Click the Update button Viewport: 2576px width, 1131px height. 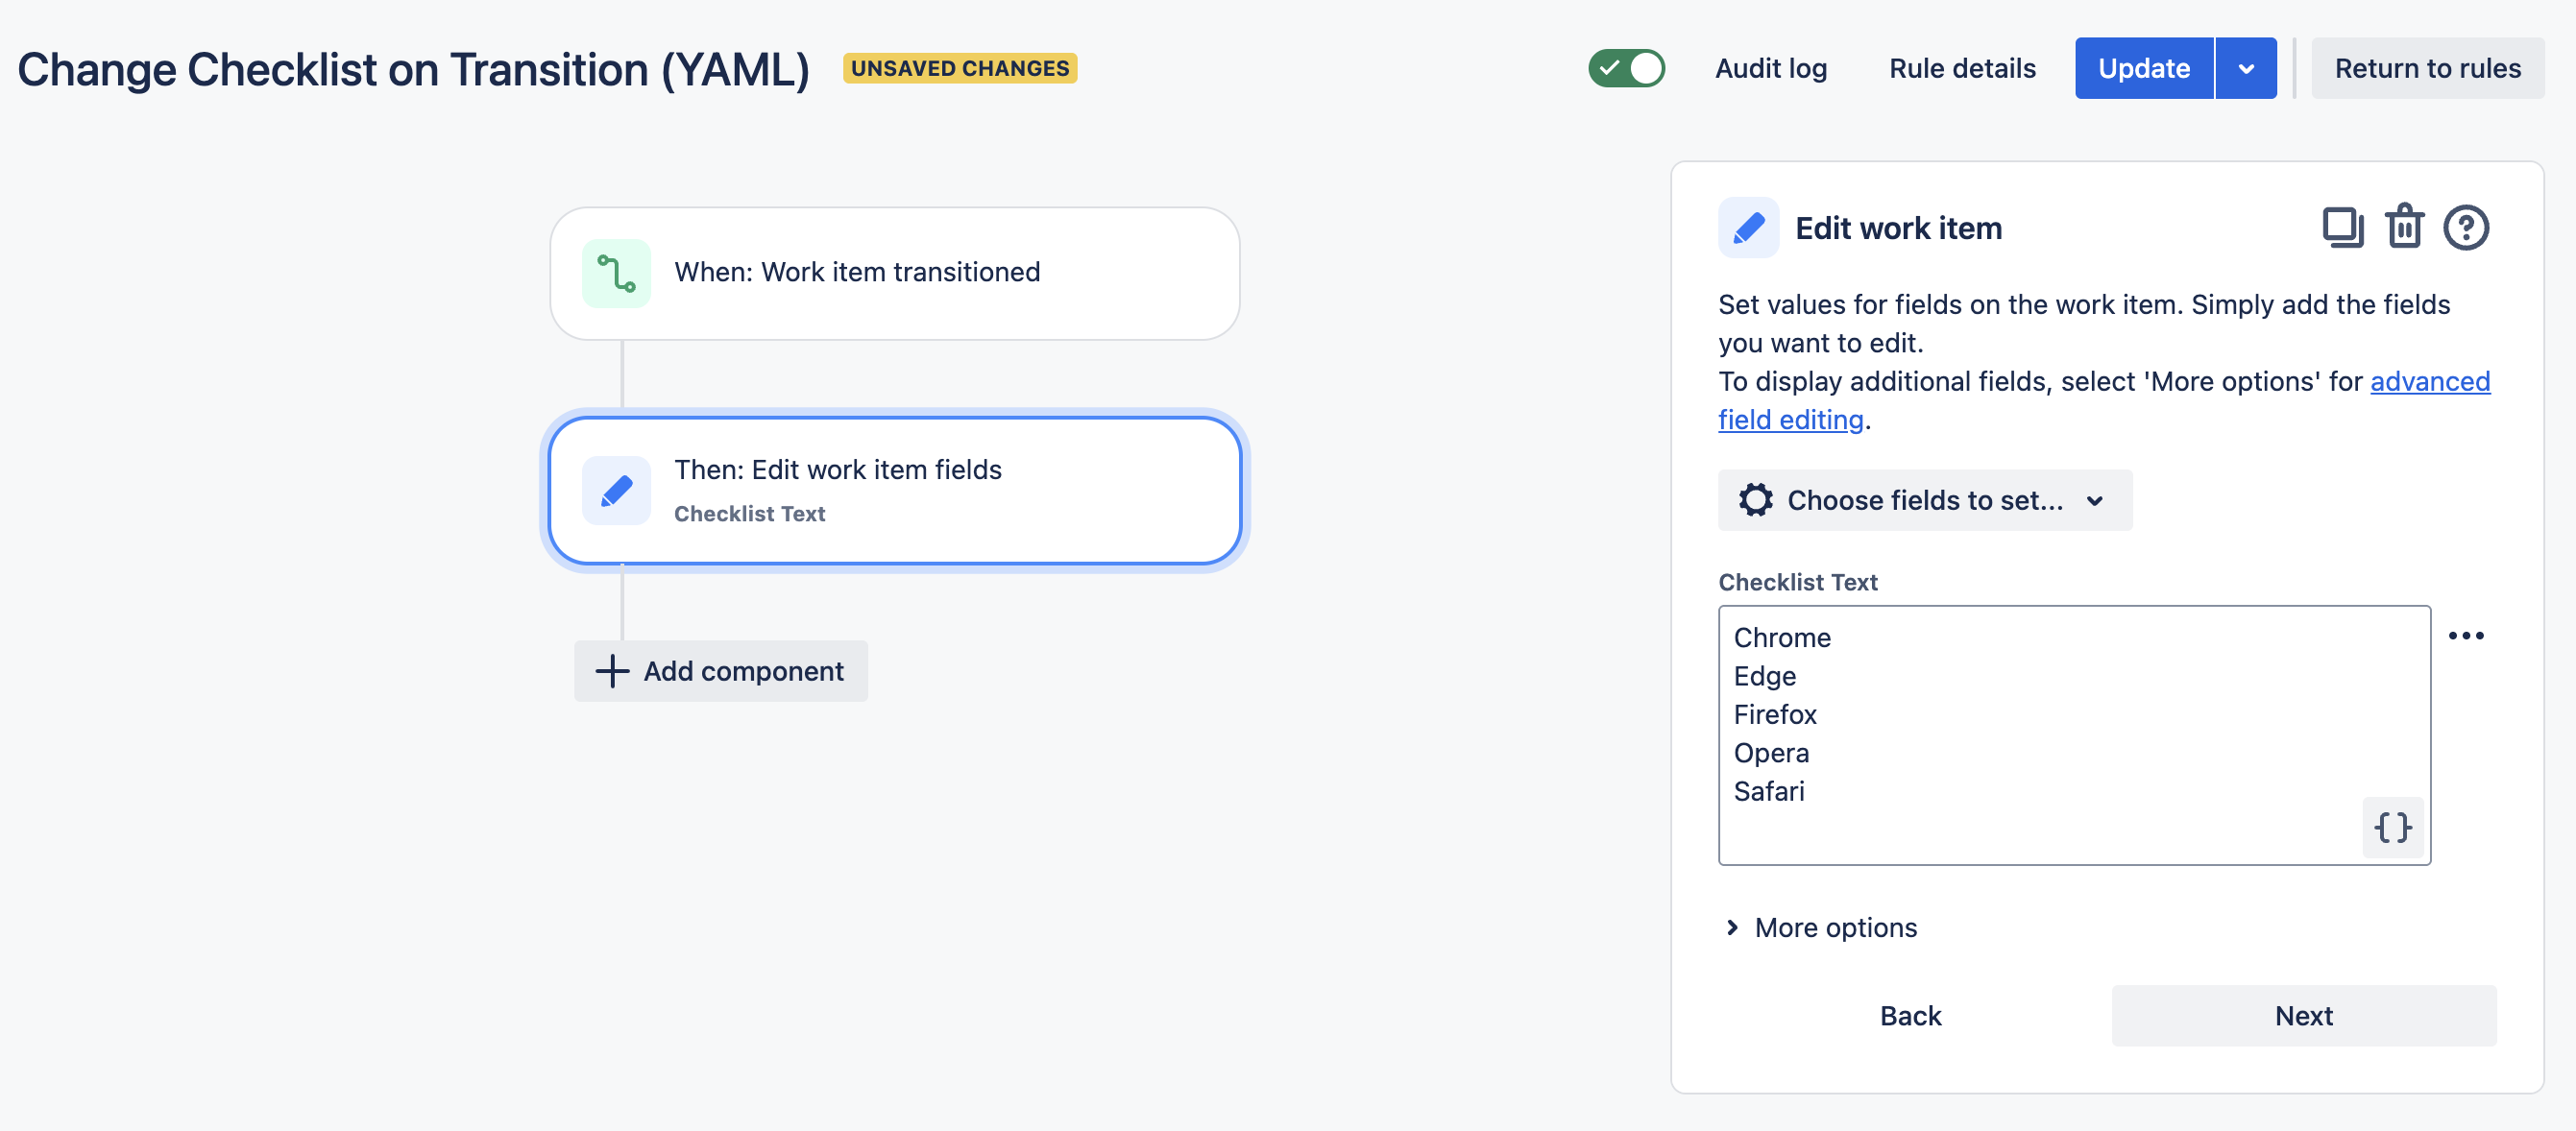click(2143, 68)
